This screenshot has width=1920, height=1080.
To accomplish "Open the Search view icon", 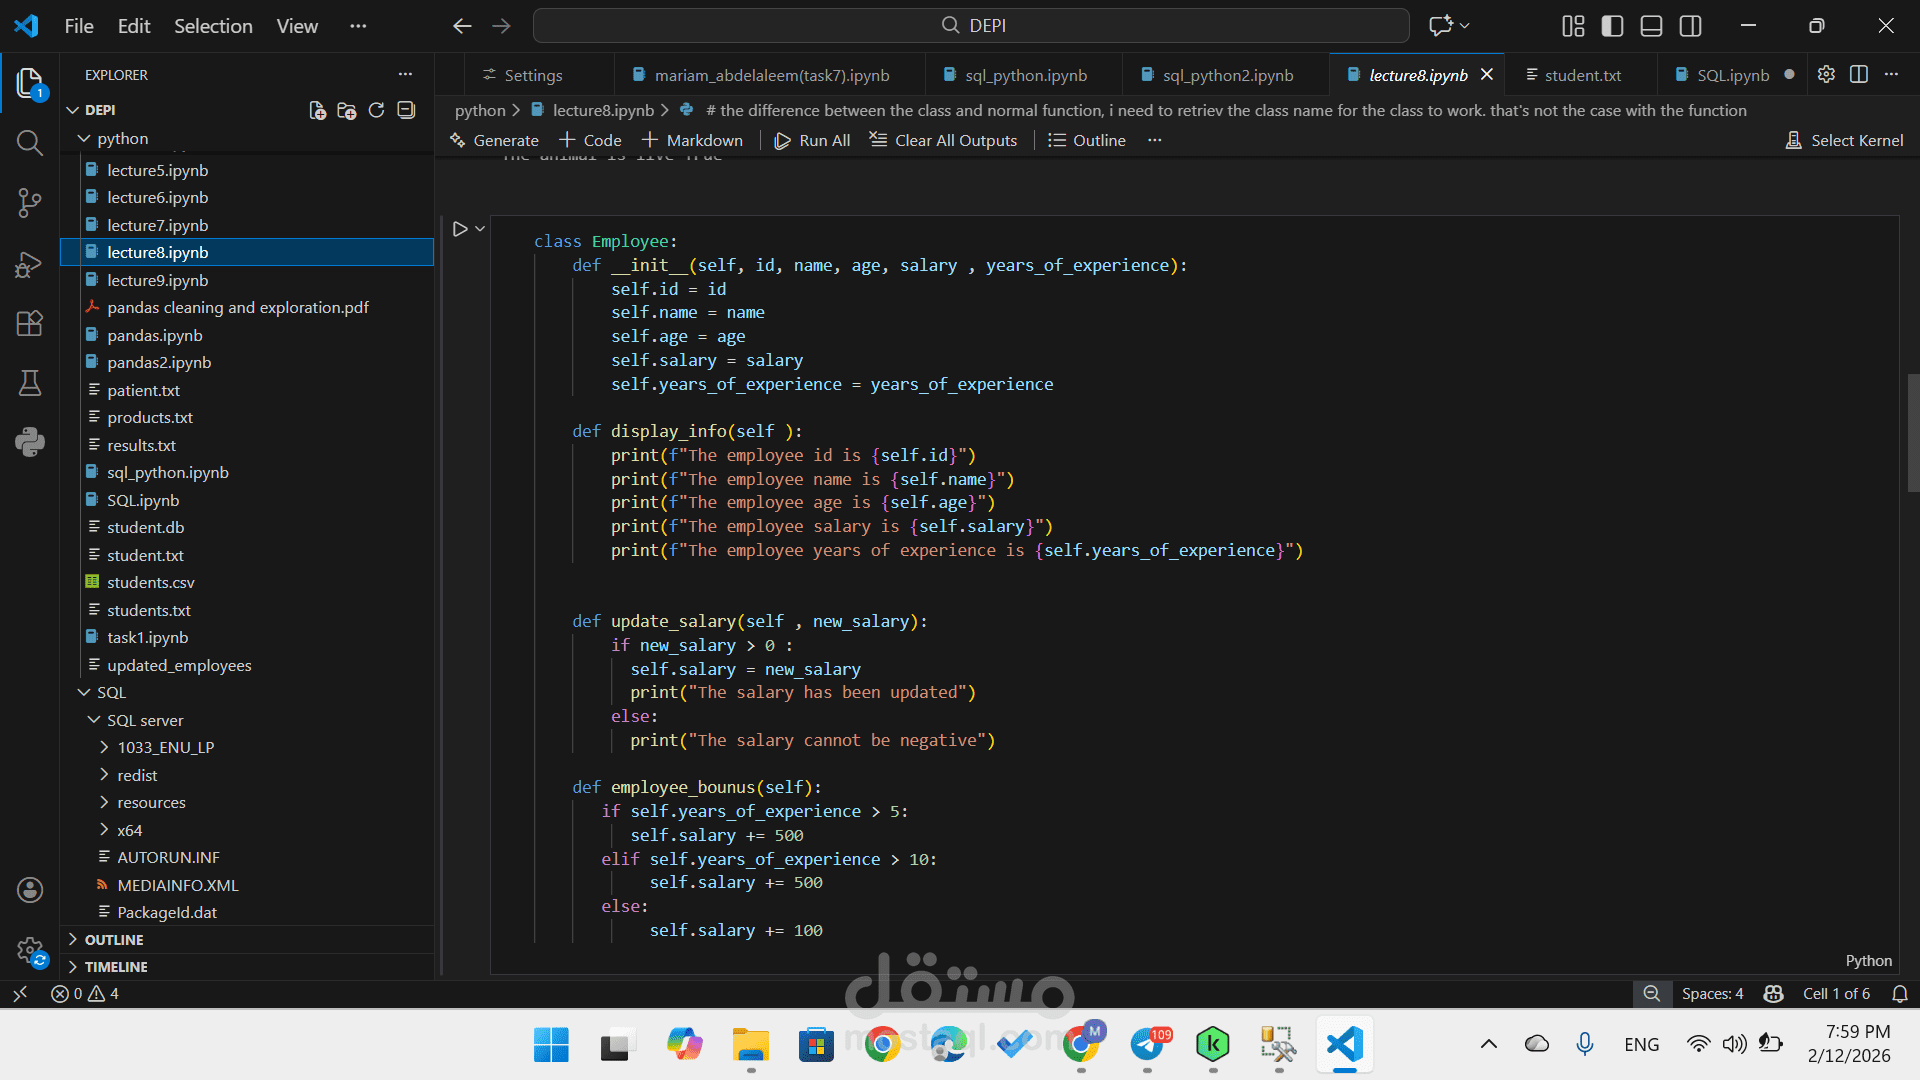I will pos(30,144).
